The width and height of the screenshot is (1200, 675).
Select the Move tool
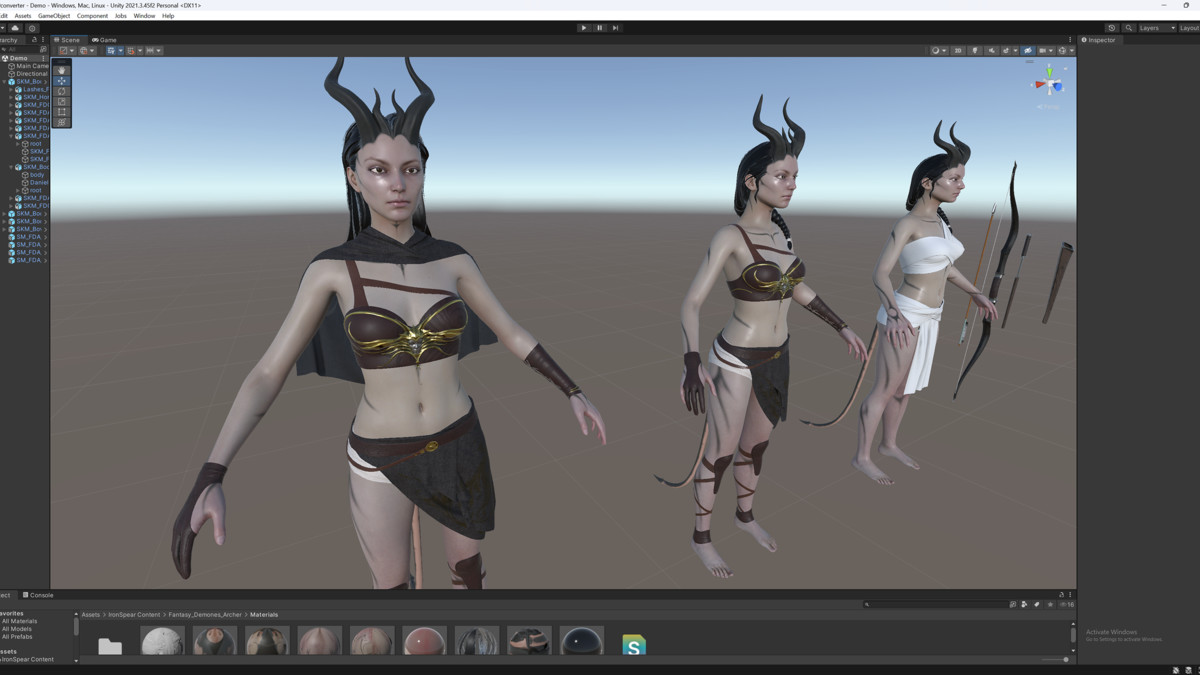[x=62, y=81]
